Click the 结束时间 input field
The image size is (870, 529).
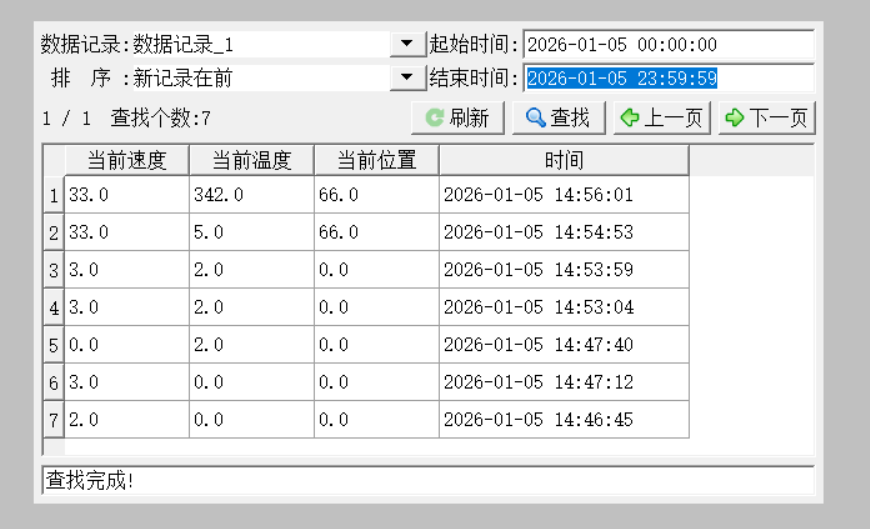click(669, 78)
